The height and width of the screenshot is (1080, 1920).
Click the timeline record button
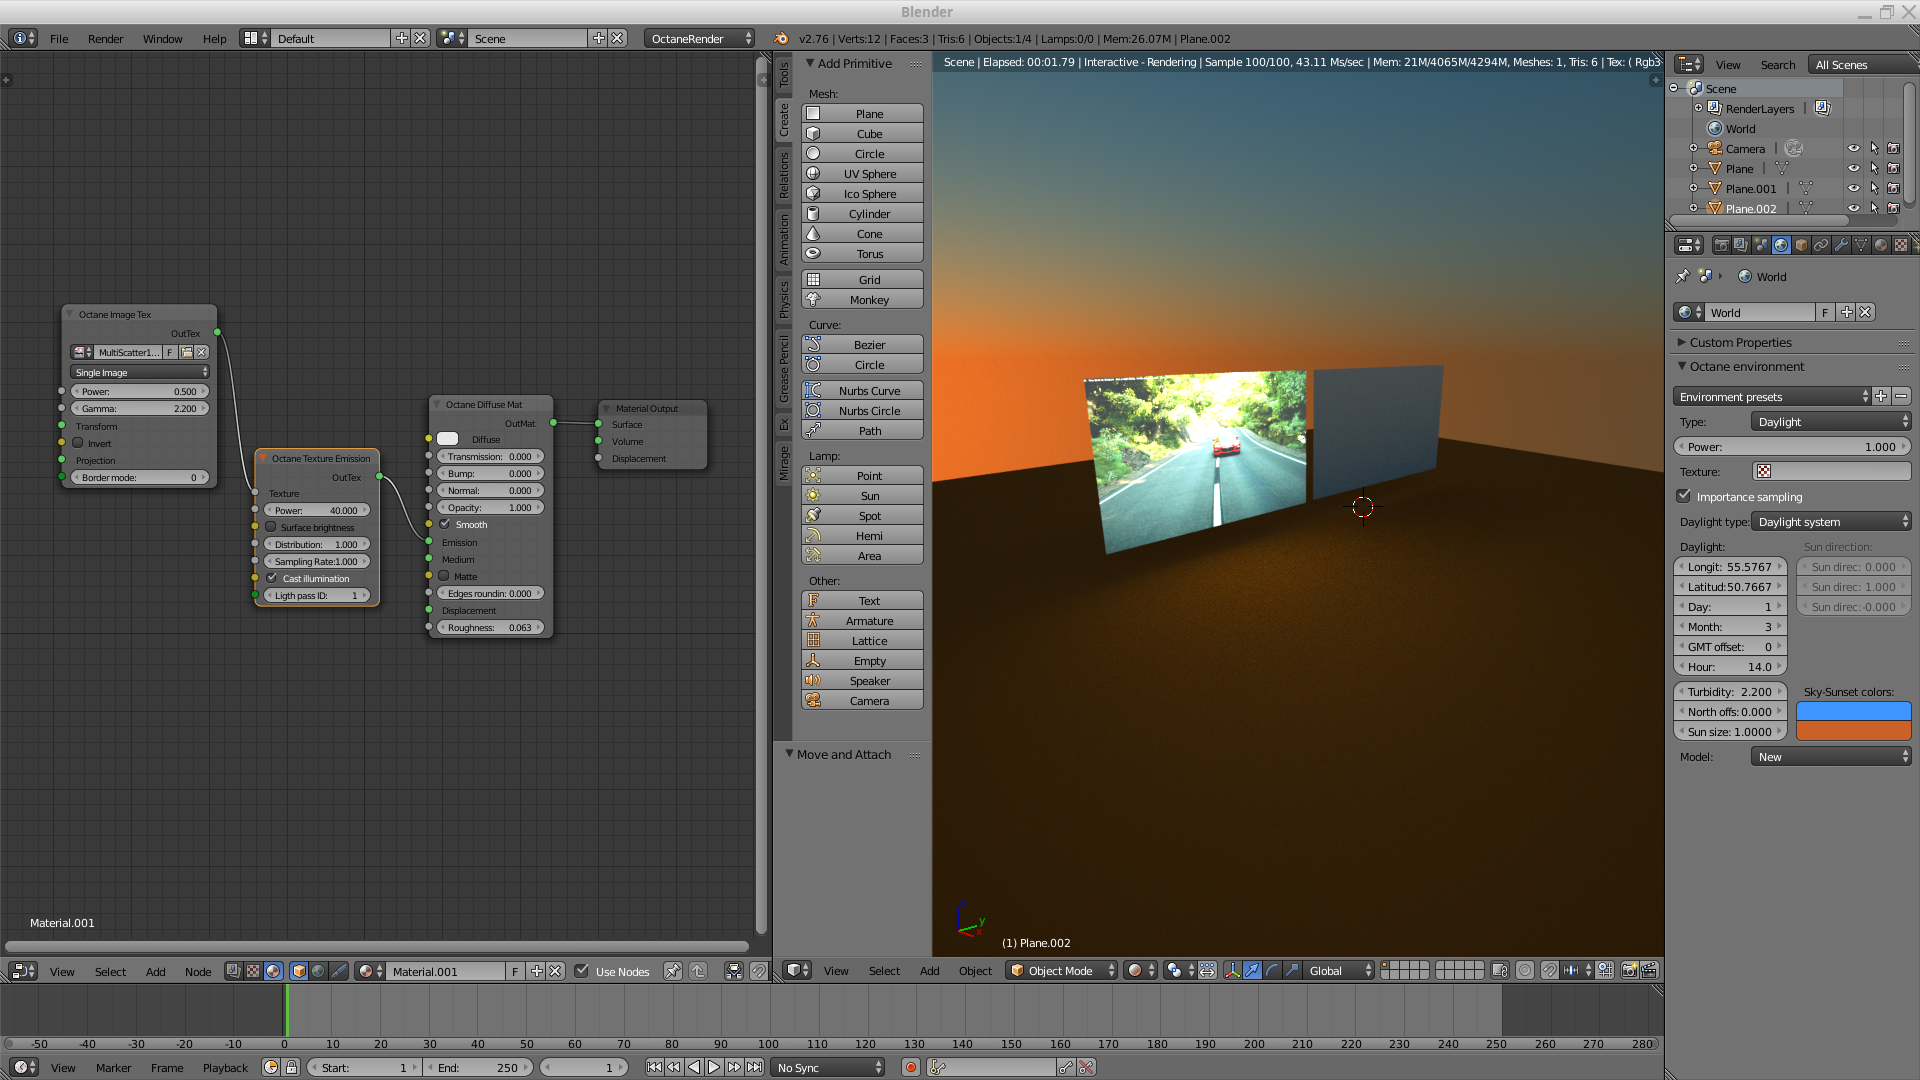pos(910,1068)
